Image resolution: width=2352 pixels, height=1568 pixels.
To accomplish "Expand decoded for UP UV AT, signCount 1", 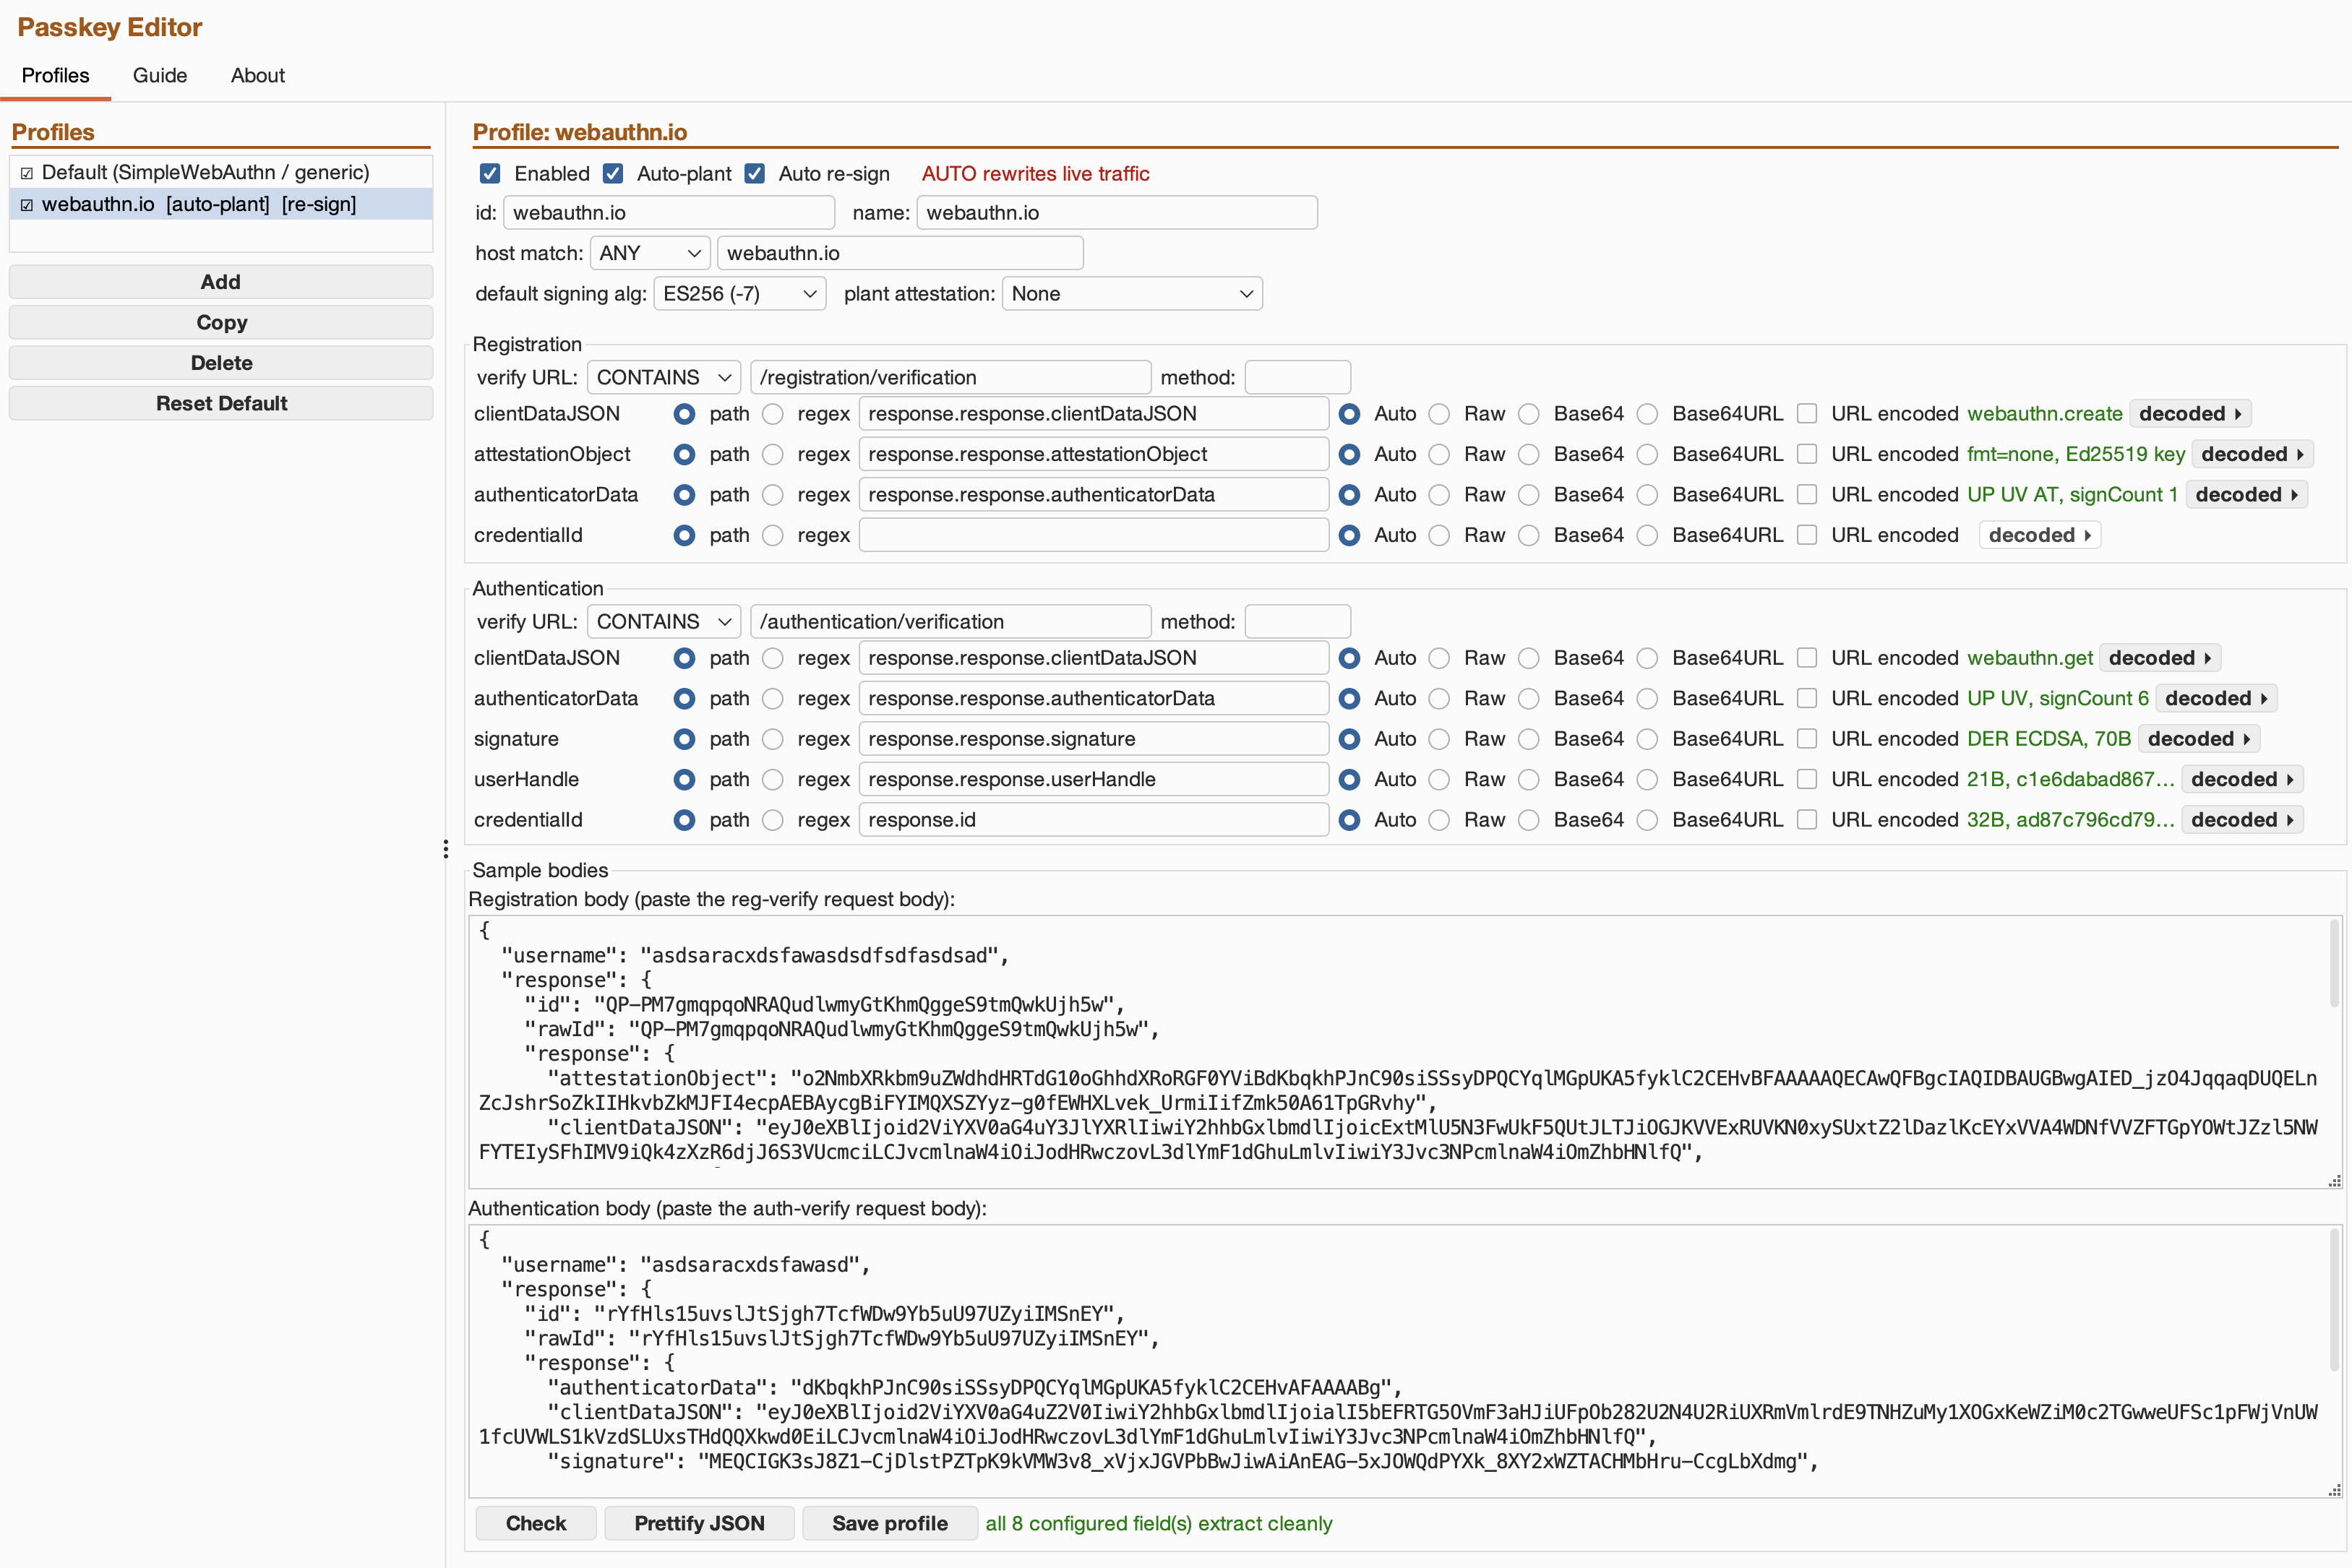I will pos(2246,495).
